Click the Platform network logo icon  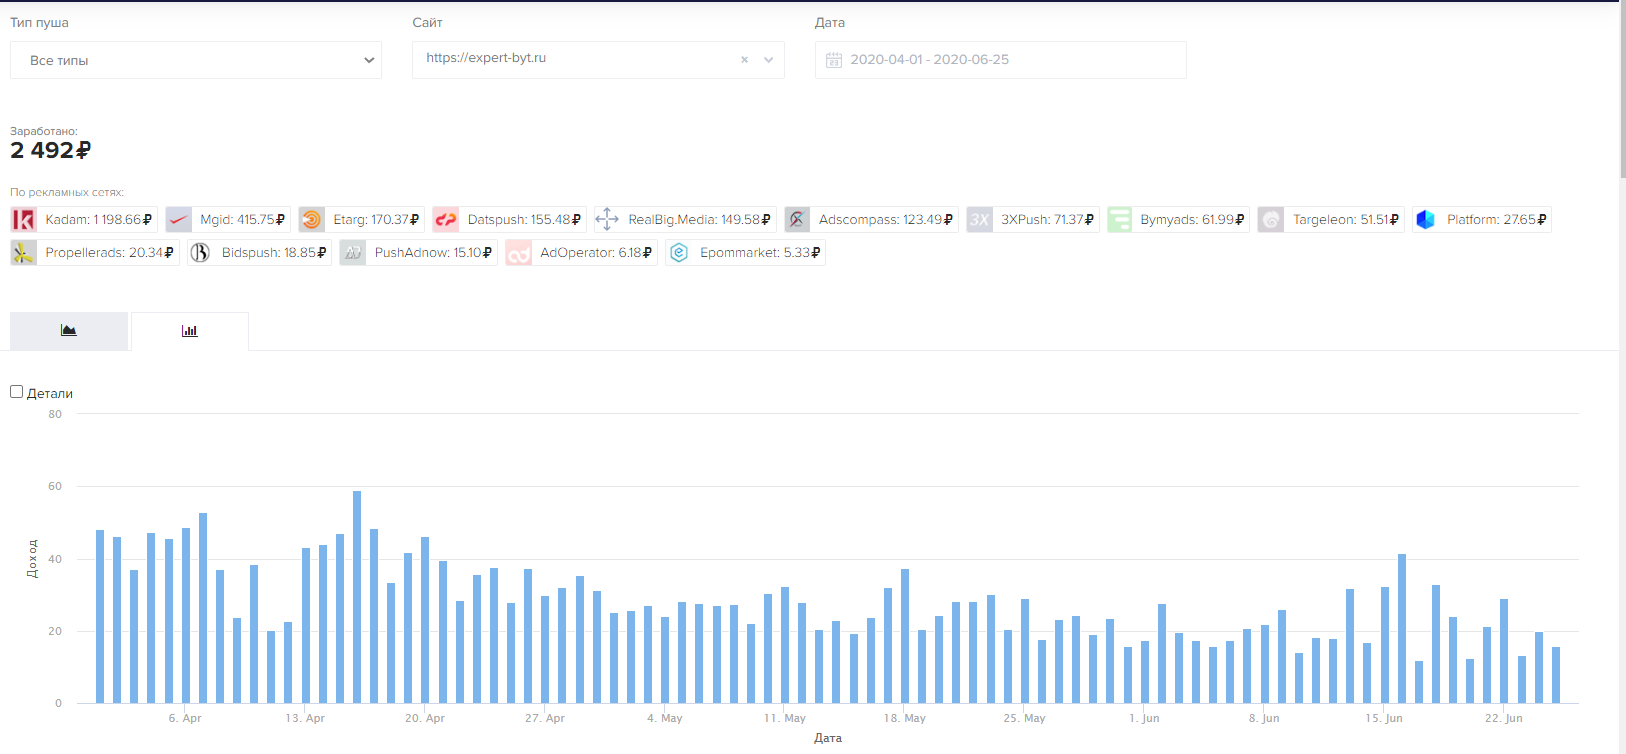(1426, 220)
